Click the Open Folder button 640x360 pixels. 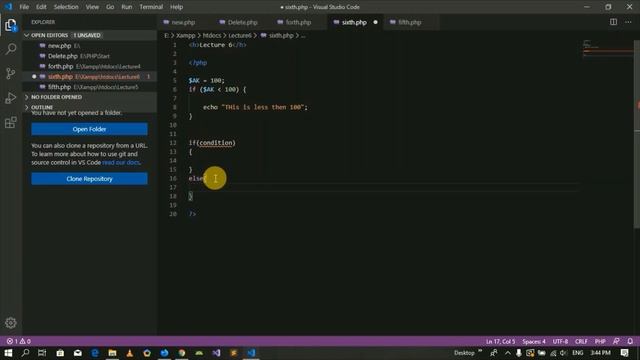point(89,129)
